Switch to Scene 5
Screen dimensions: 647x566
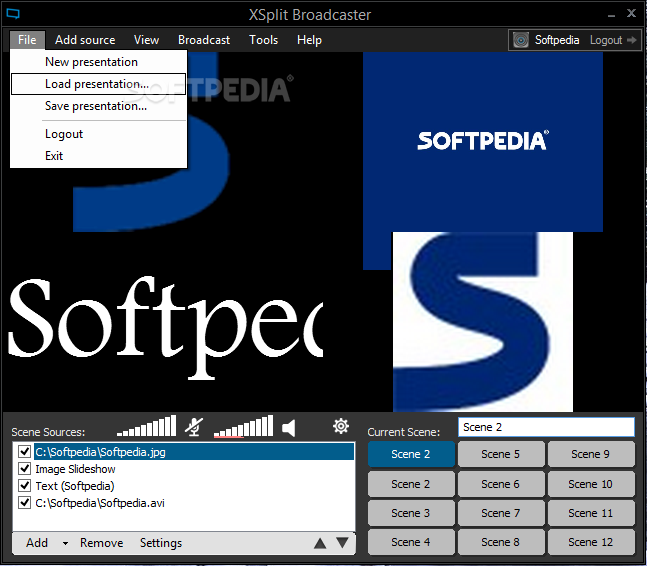(501, 454)
